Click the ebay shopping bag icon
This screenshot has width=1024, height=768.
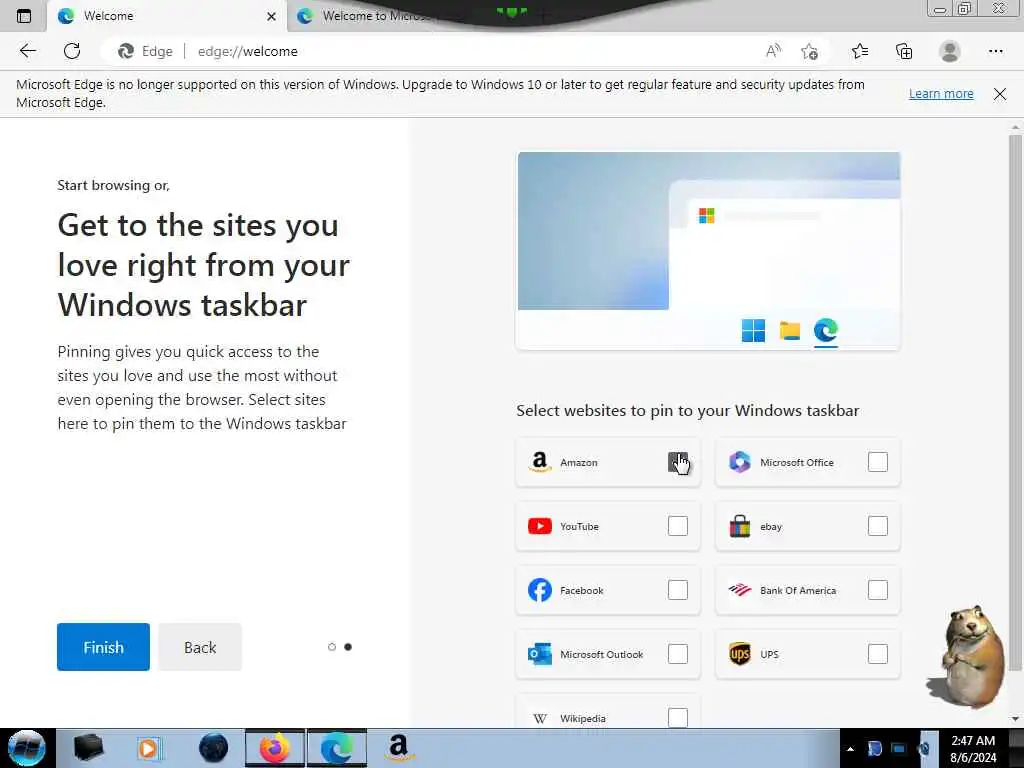(x=739, y=526)
